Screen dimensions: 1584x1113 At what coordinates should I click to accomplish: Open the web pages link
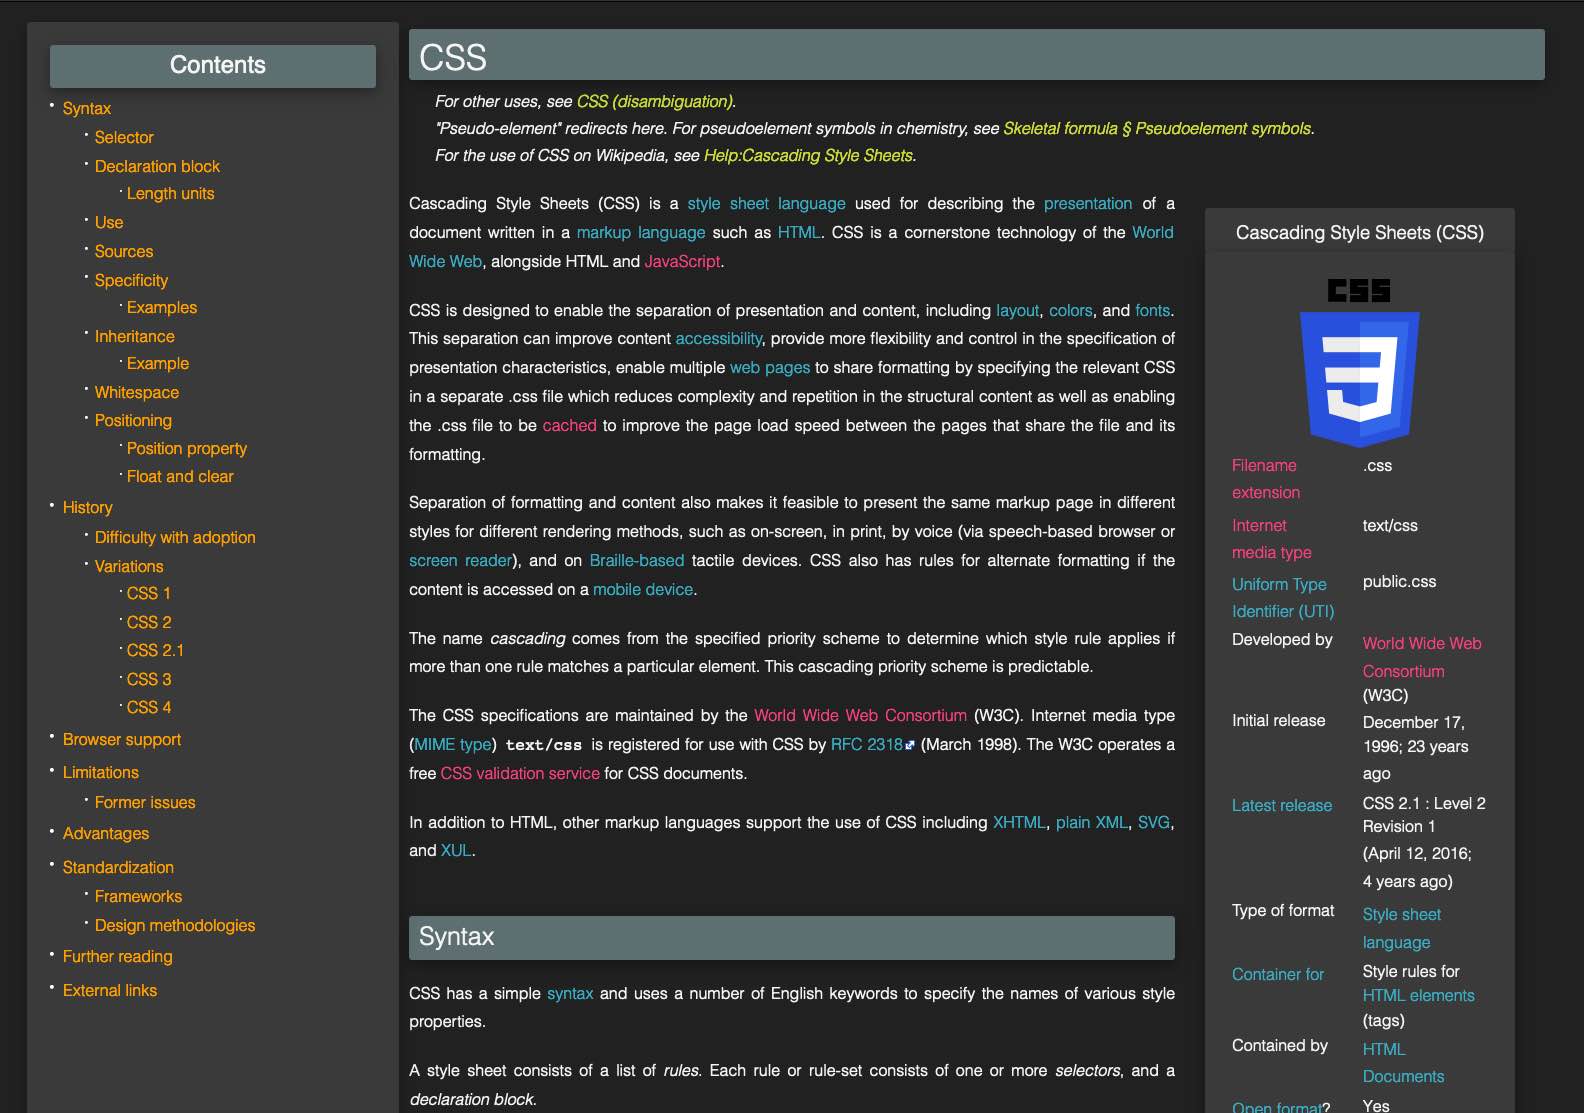click(770, 367)
